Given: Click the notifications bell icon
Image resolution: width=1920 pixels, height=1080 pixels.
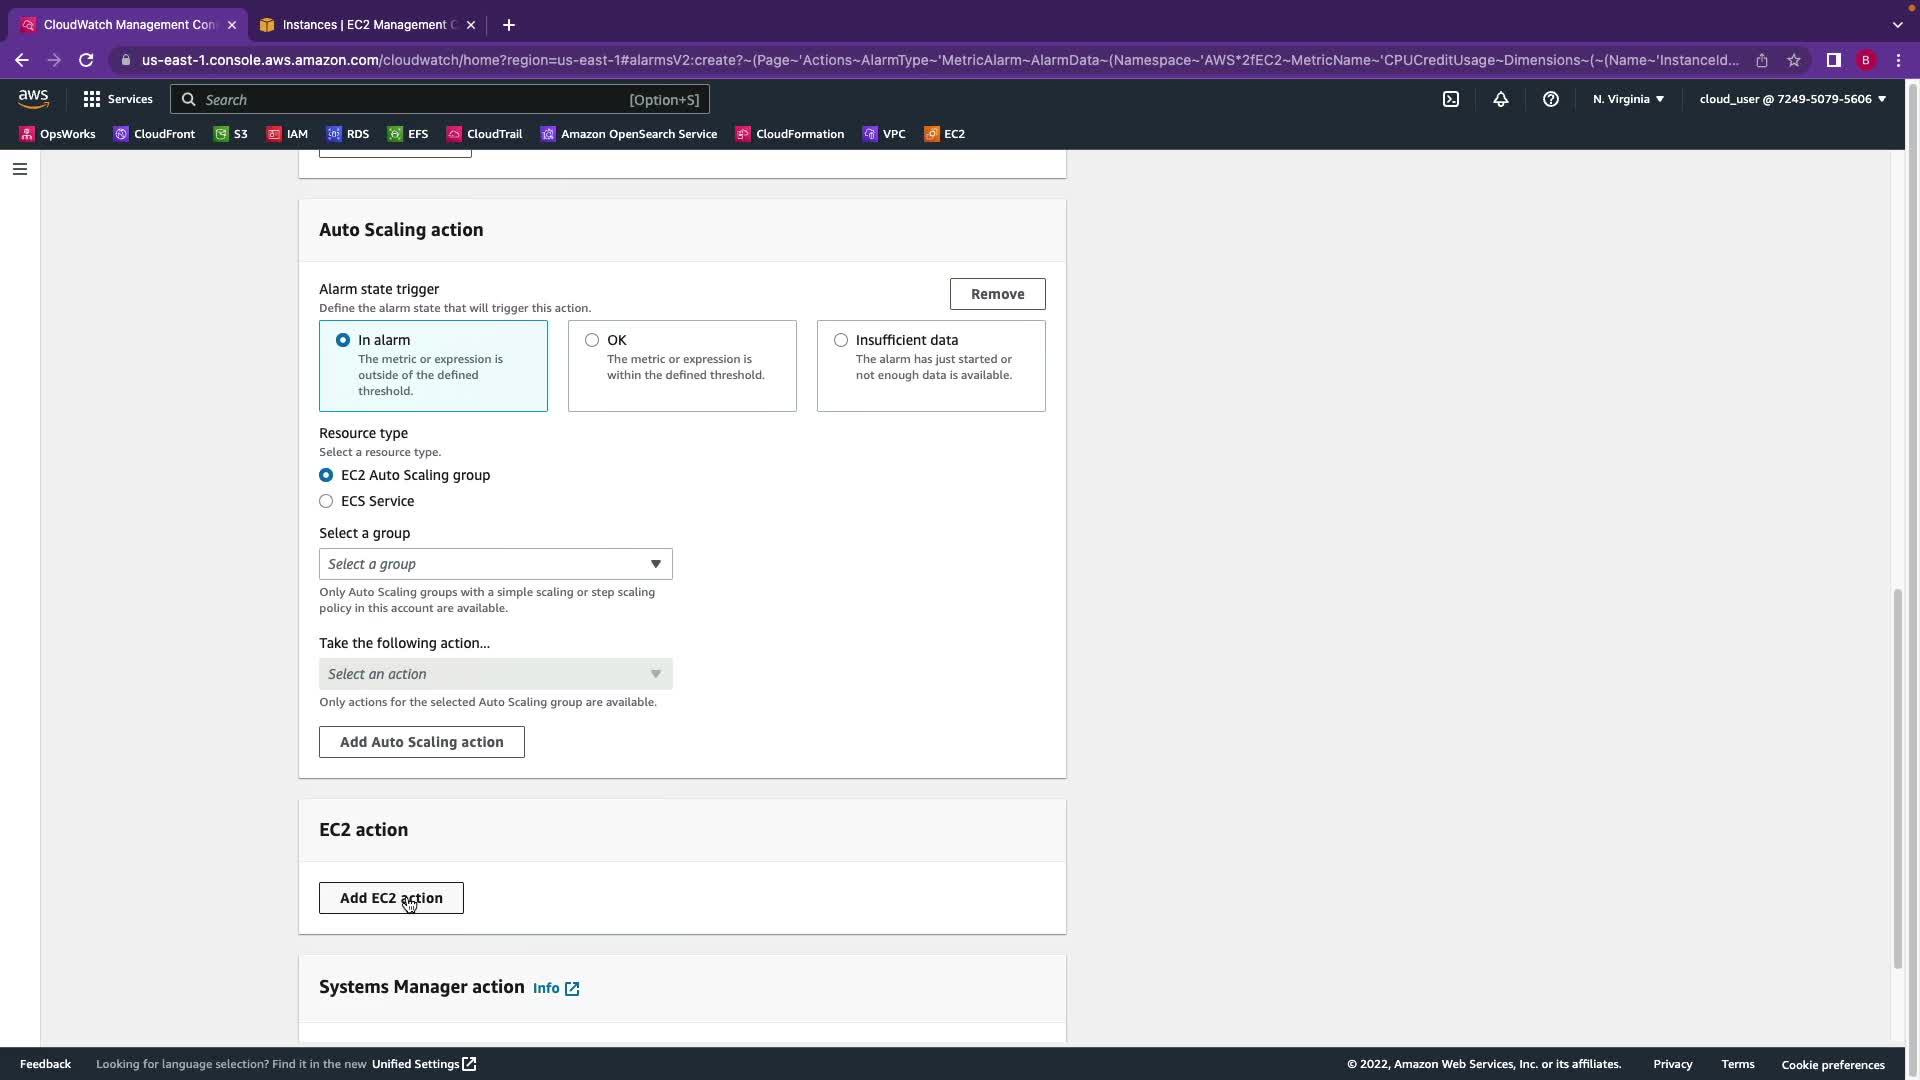Looking at the screenshot, I should (x=1500, y=99).
